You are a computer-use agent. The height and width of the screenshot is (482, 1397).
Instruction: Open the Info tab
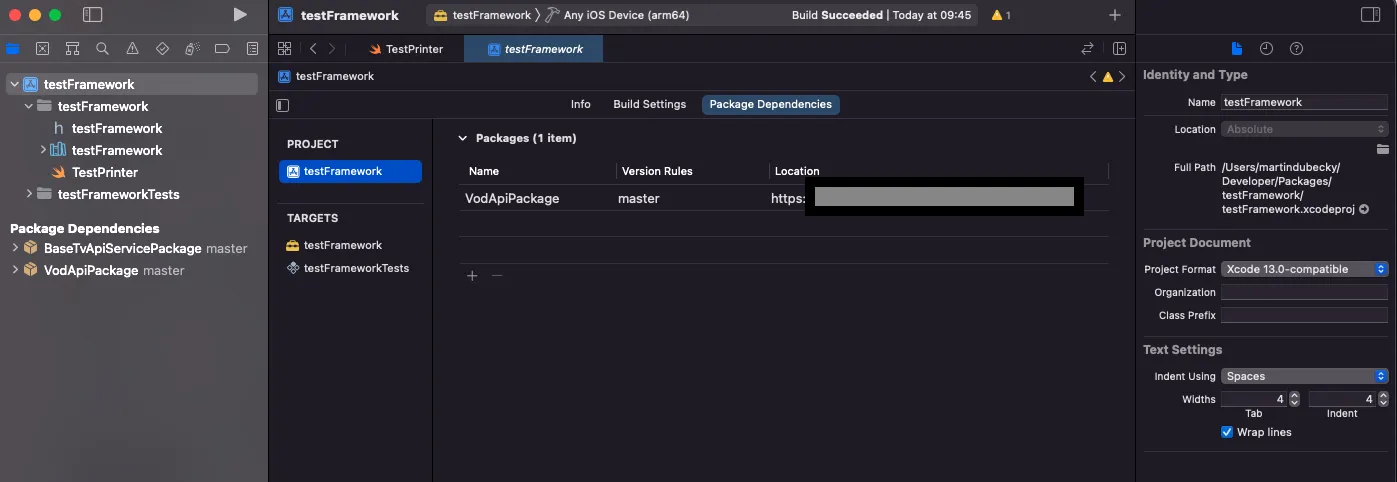(580, 104)
